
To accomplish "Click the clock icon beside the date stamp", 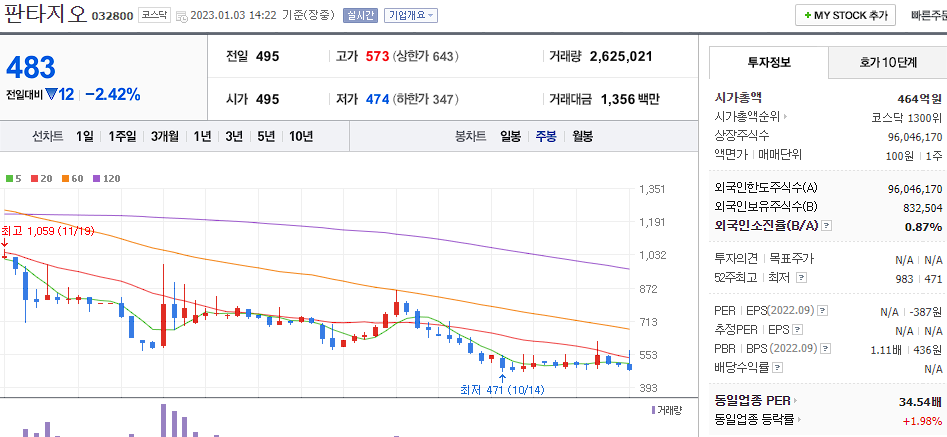I will tap(181, 17).
